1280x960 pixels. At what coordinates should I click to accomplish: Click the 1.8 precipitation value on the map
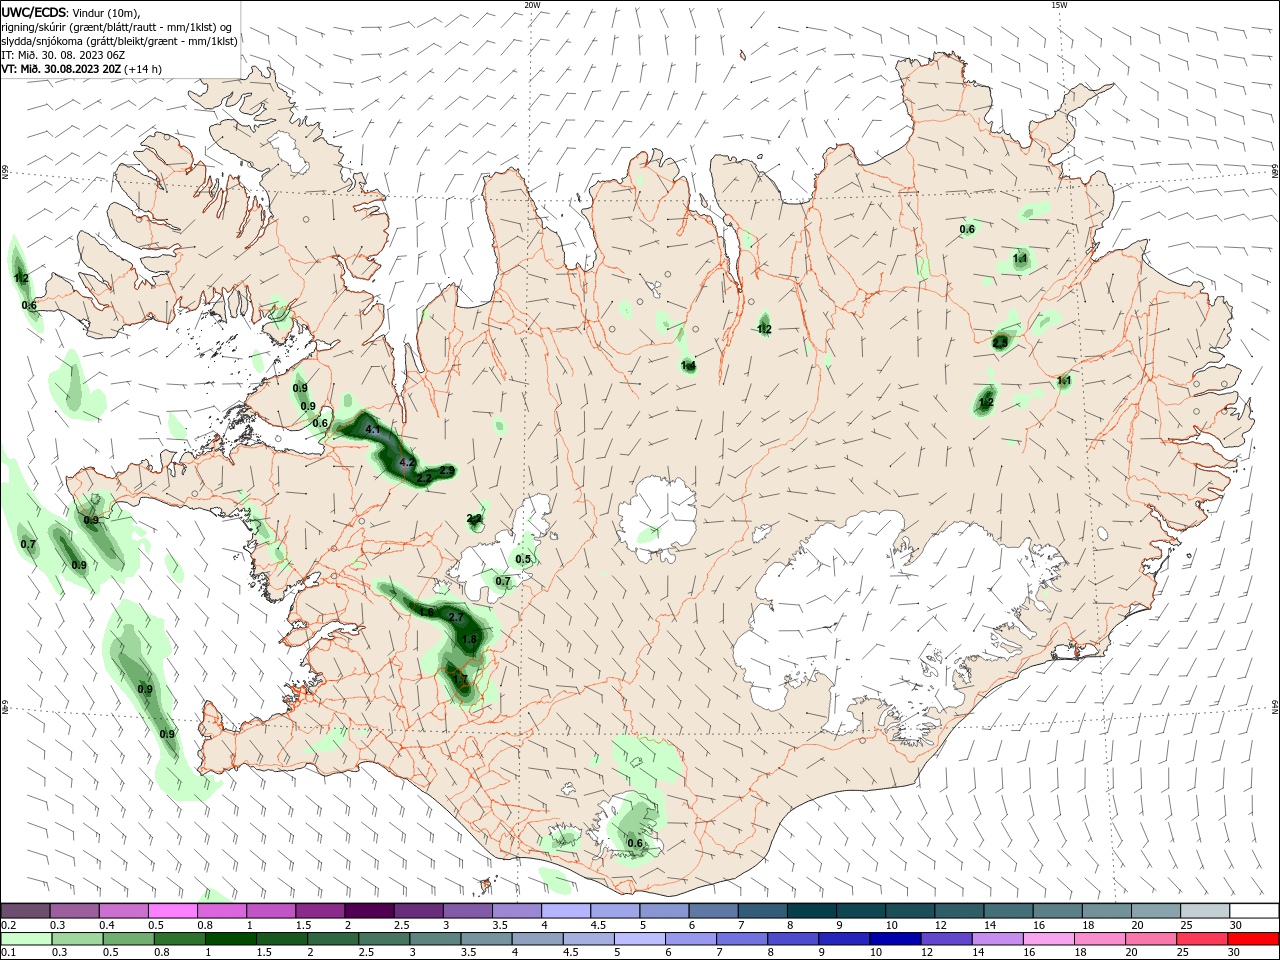(x=469, y=640)
